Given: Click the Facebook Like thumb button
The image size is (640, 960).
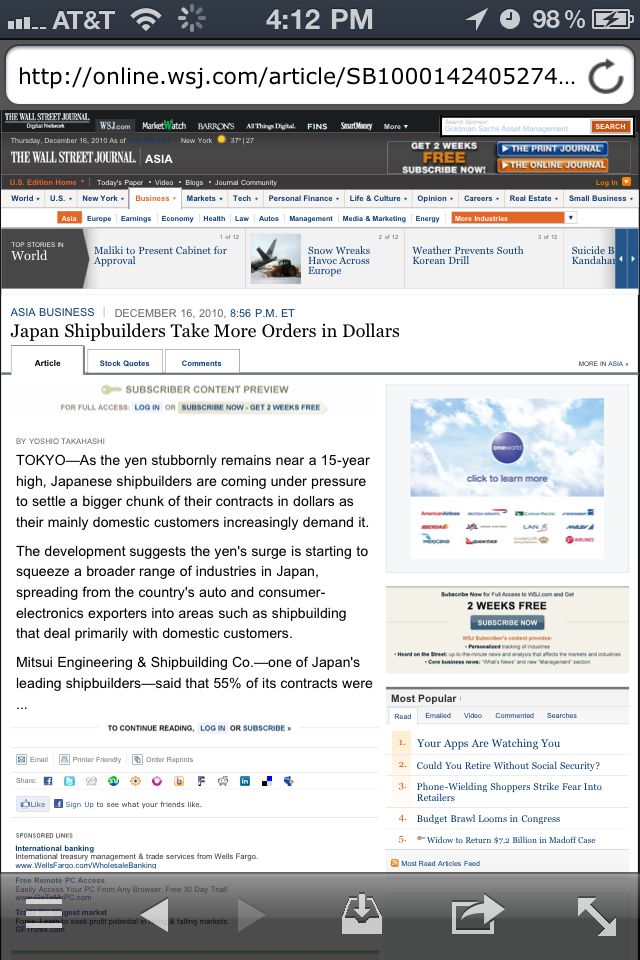Looking at the screenshot, I should 32,804.
